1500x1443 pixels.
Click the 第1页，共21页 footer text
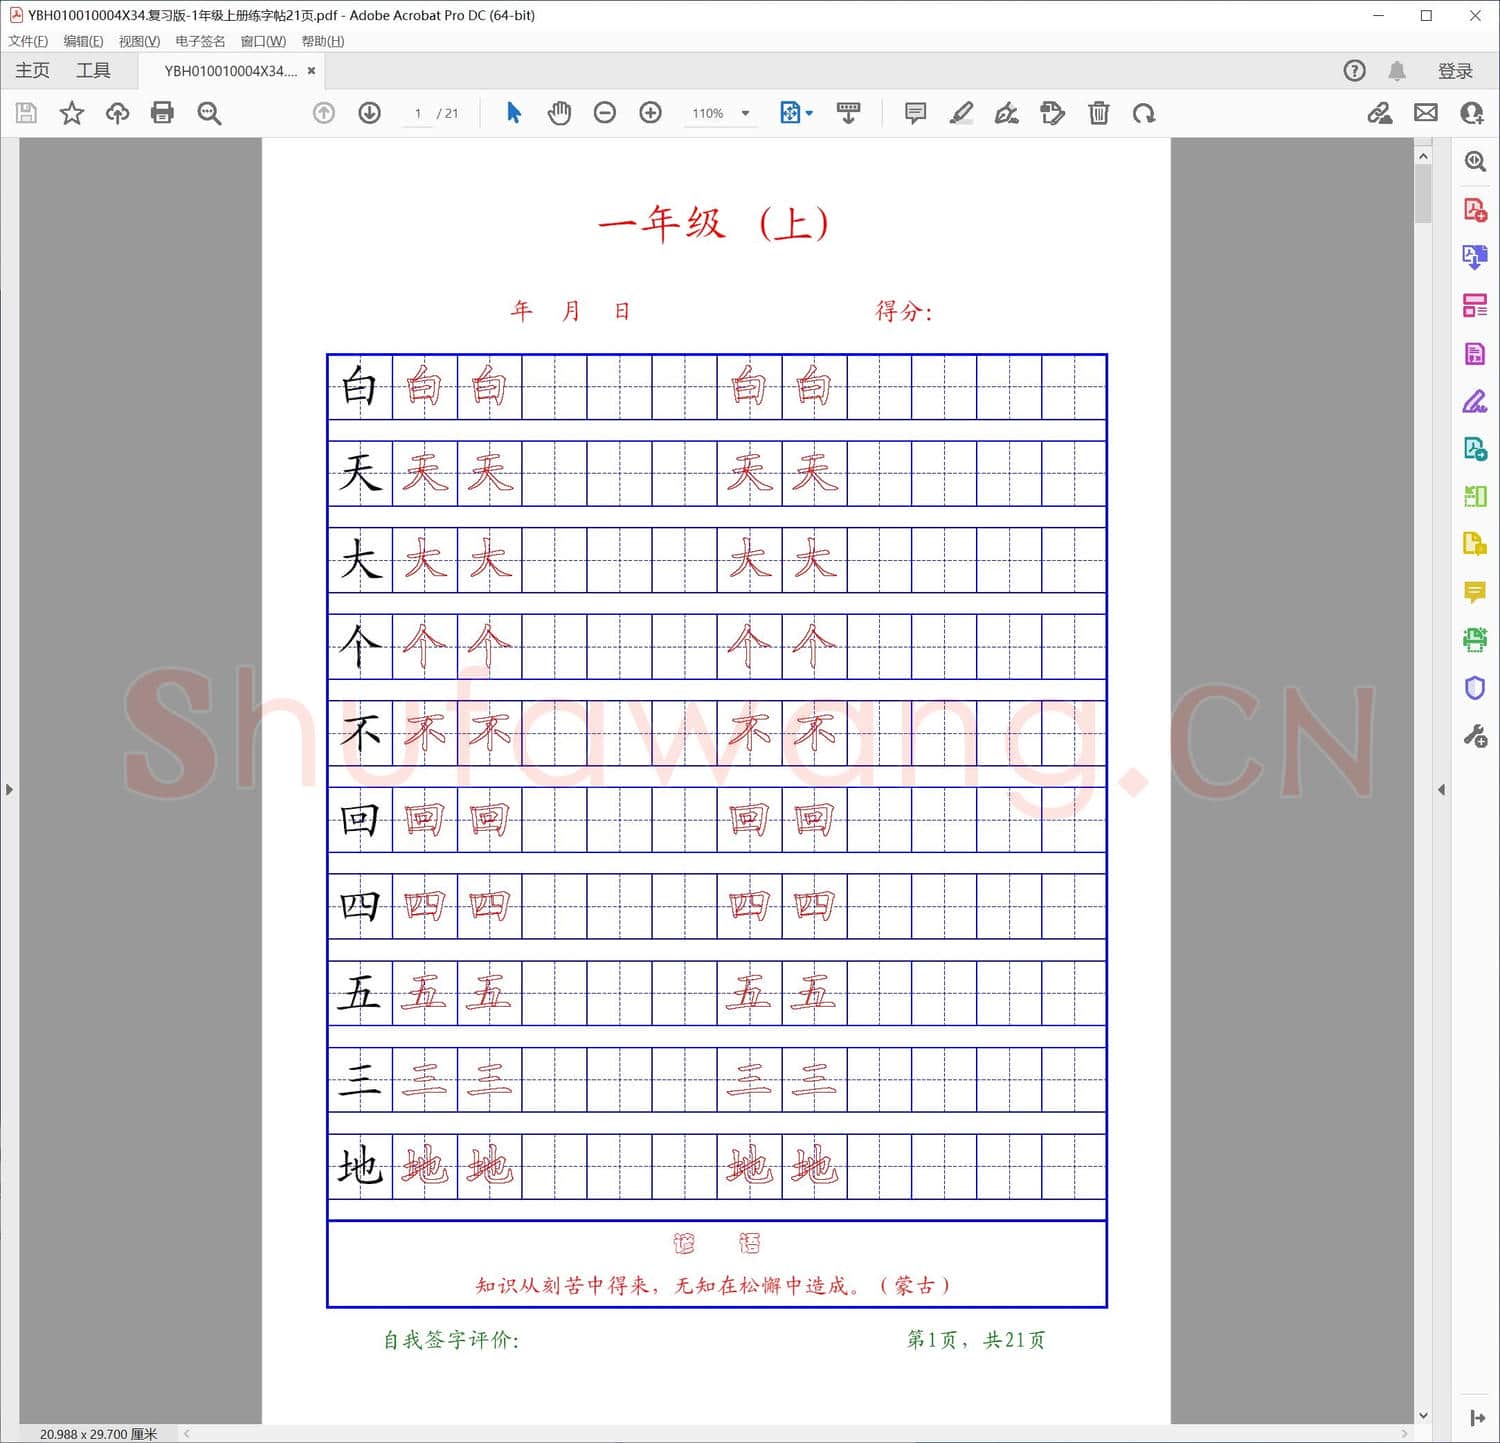coord(976,1340)
